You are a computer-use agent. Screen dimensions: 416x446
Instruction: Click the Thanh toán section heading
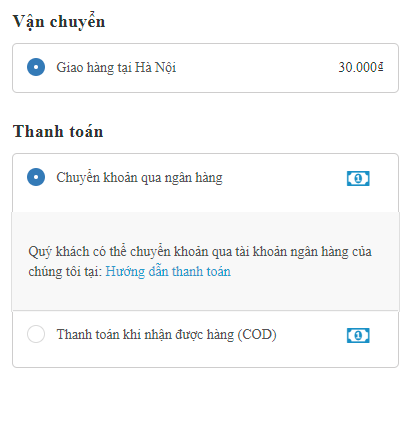coord(58,131)
